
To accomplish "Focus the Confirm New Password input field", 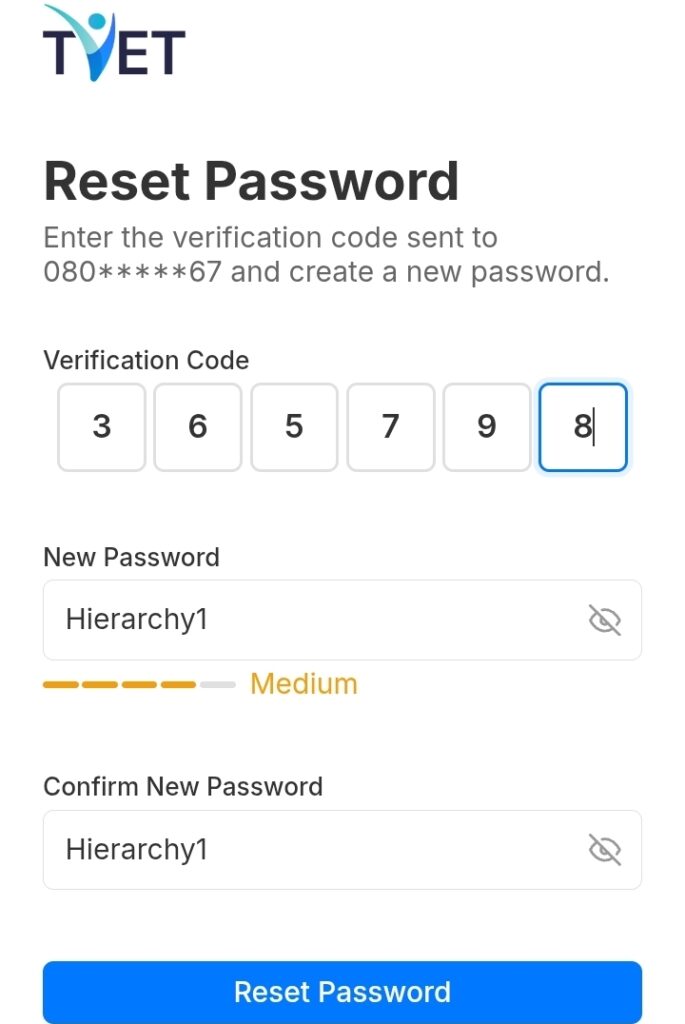I will (x=310, y=850).
